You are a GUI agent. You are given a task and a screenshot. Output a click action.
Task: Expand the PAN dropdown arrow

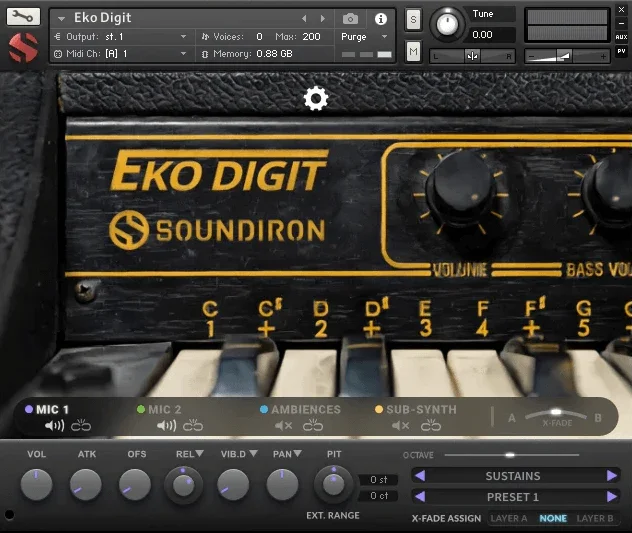click(x=297, y=454)
